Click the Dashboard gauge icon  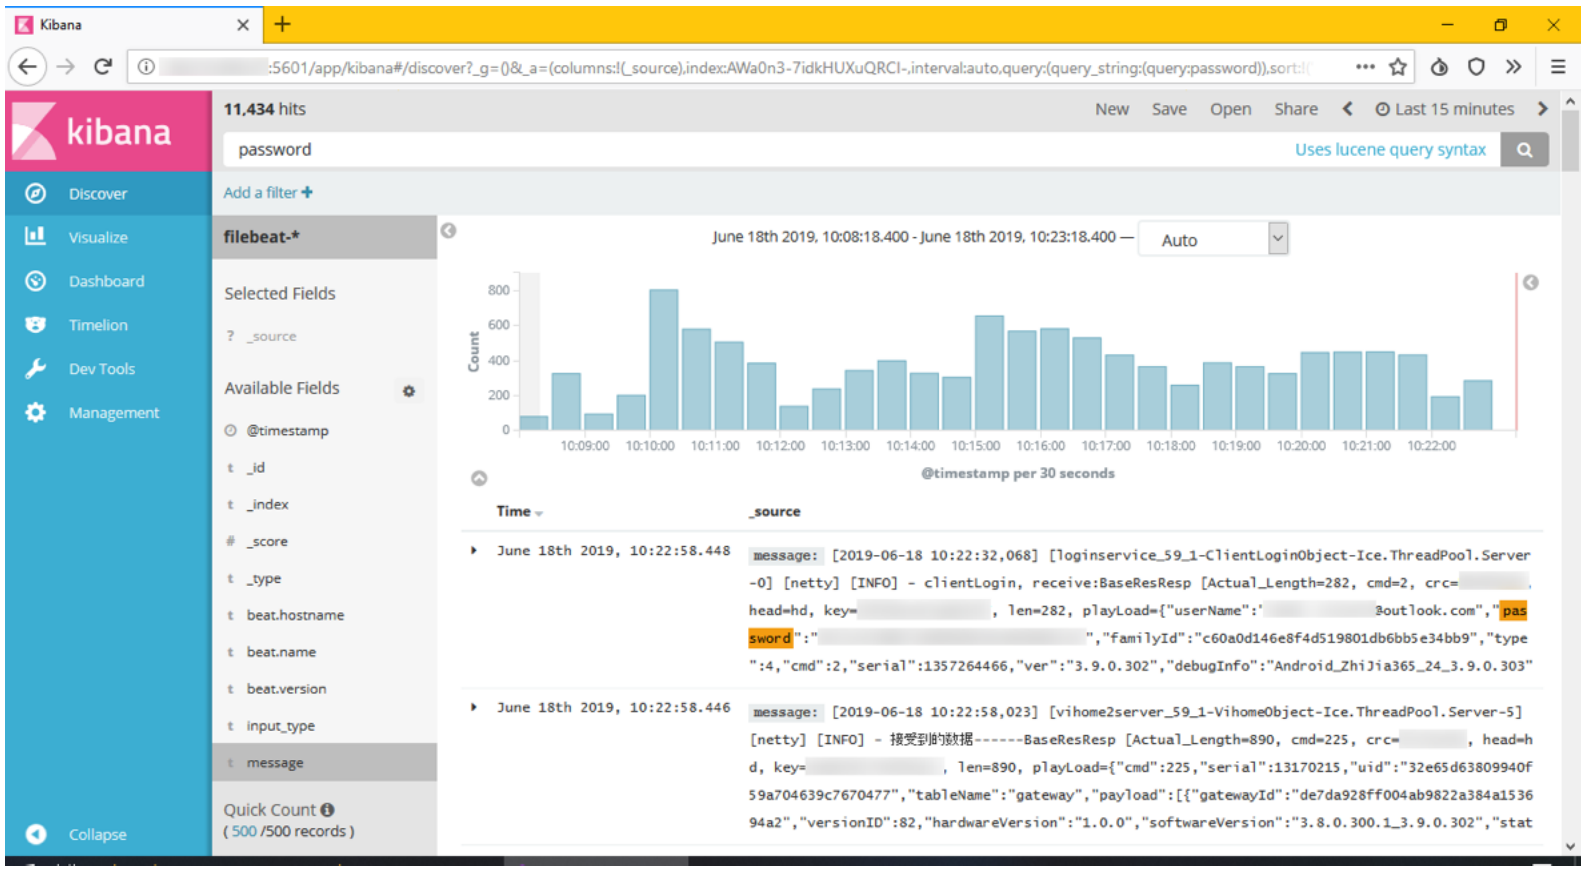[x=36, y=281]
